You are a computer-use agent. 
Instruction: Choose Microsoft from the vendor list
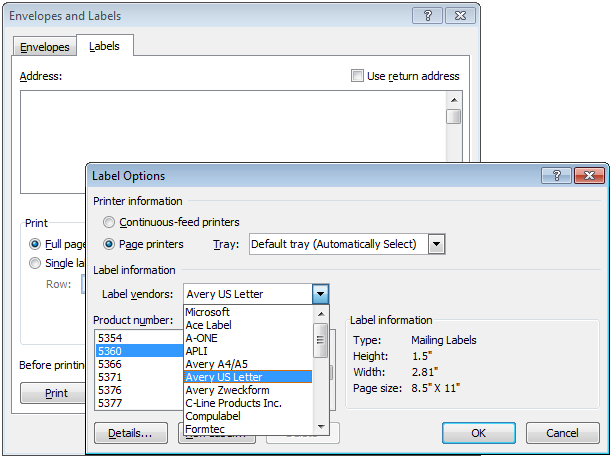coord(248,312)
